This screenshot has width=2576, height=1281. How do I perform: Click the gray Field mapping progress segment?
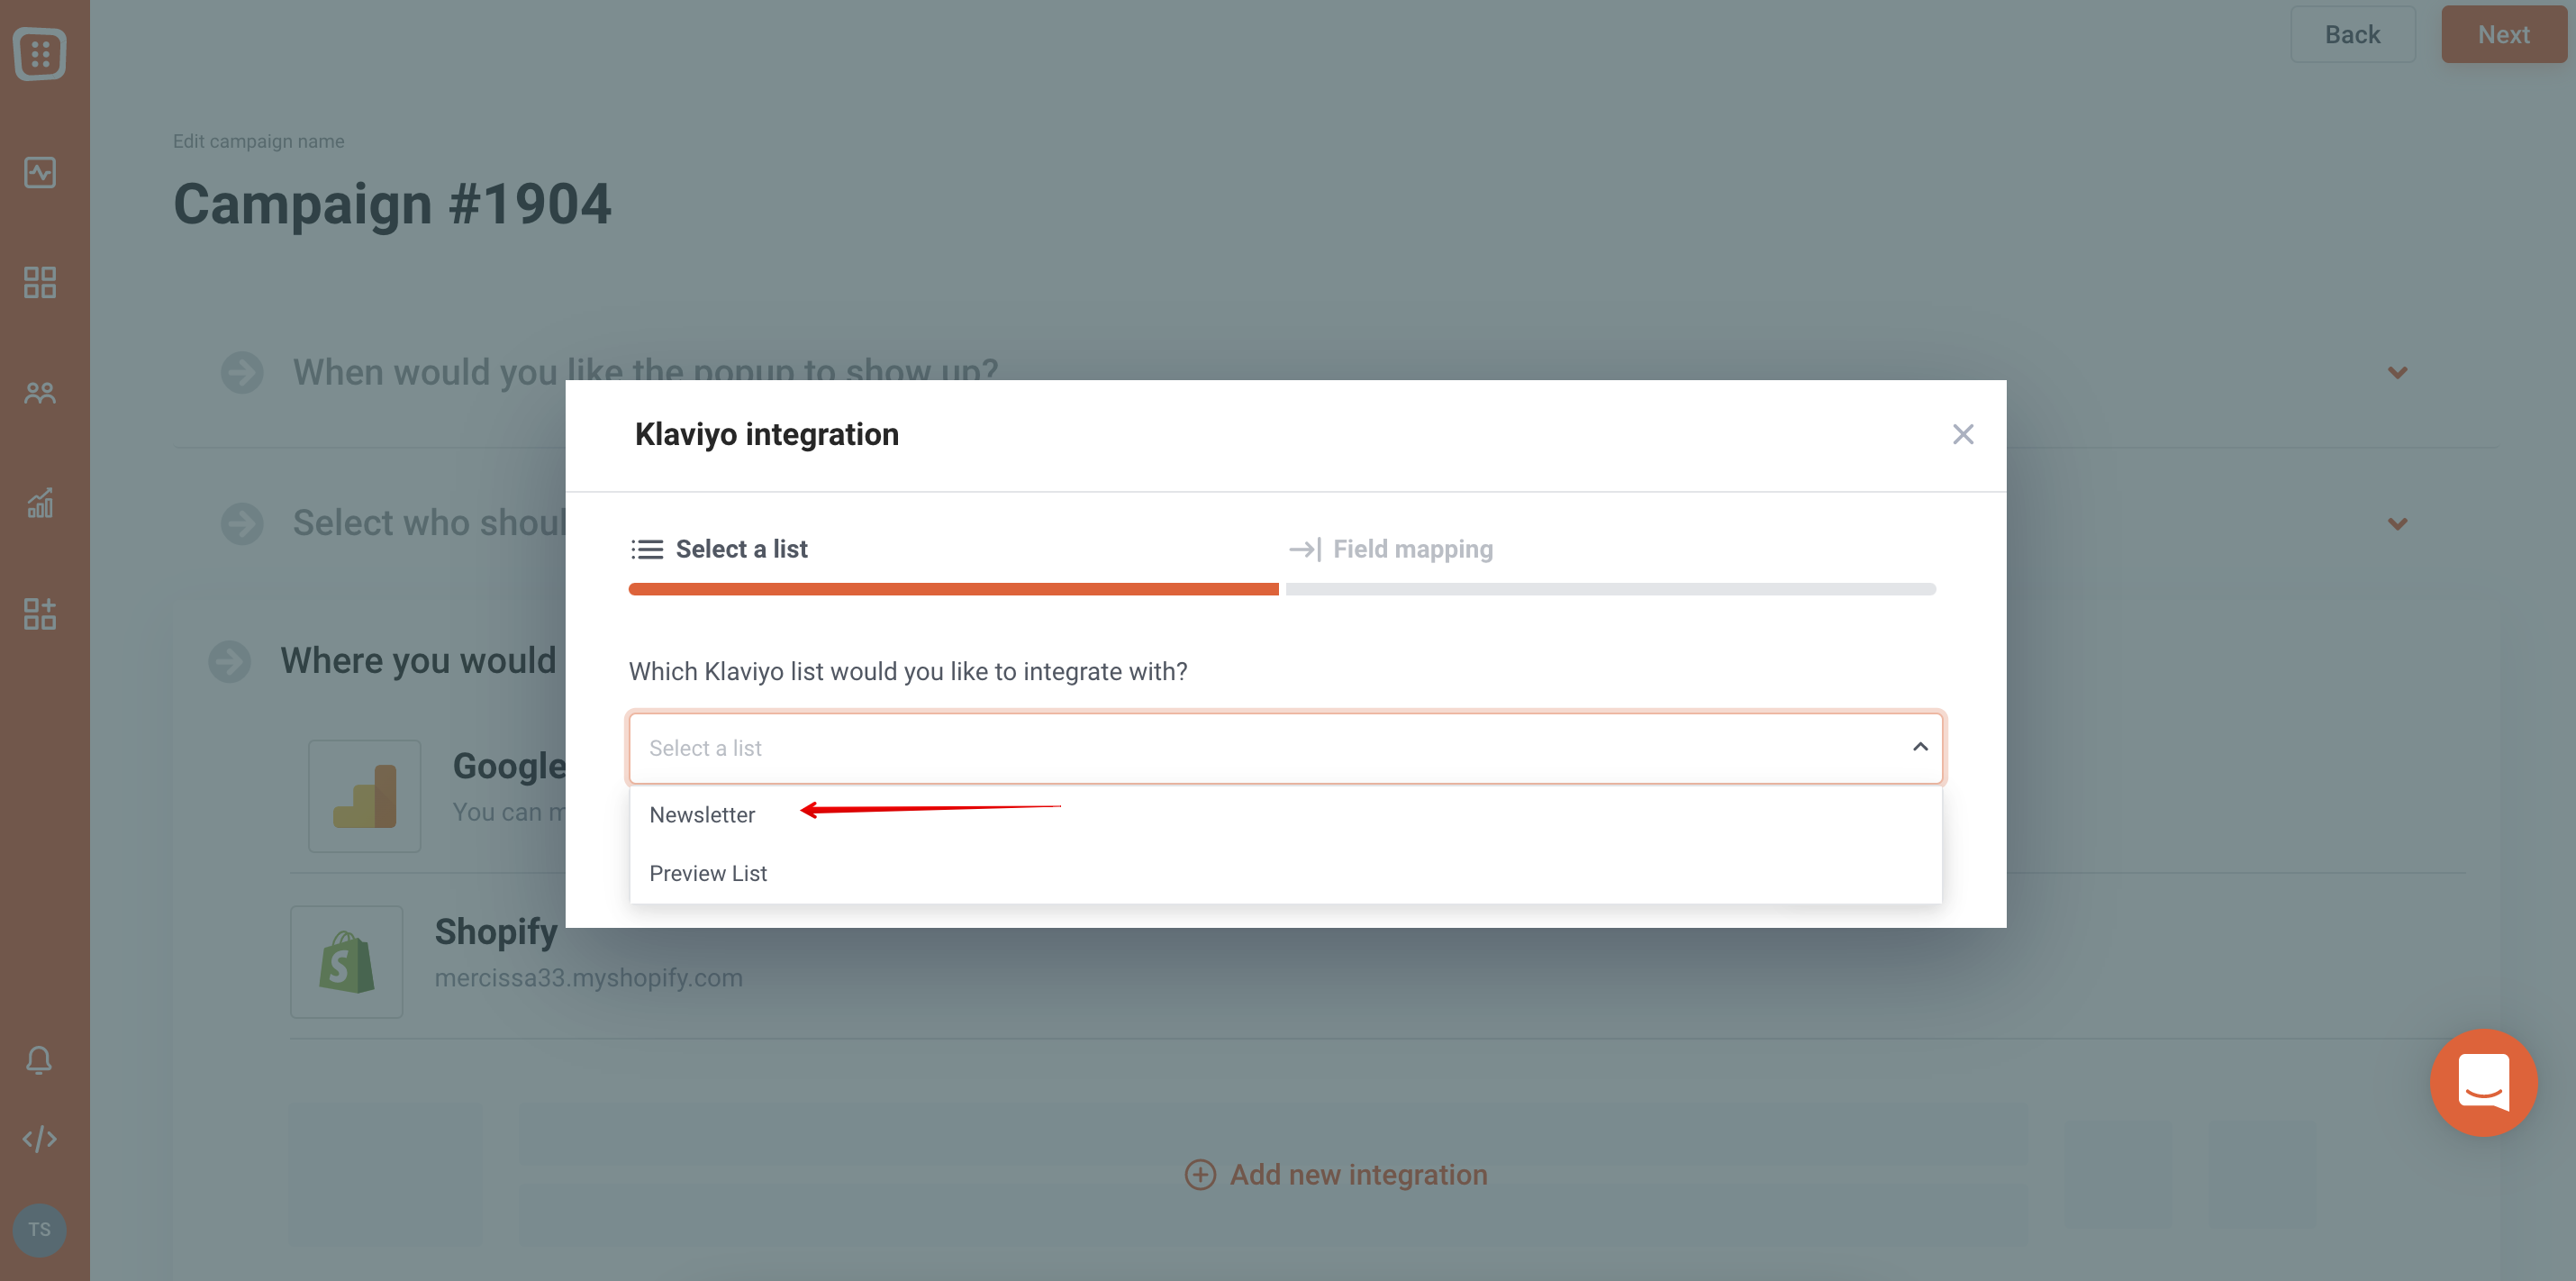1610,589
